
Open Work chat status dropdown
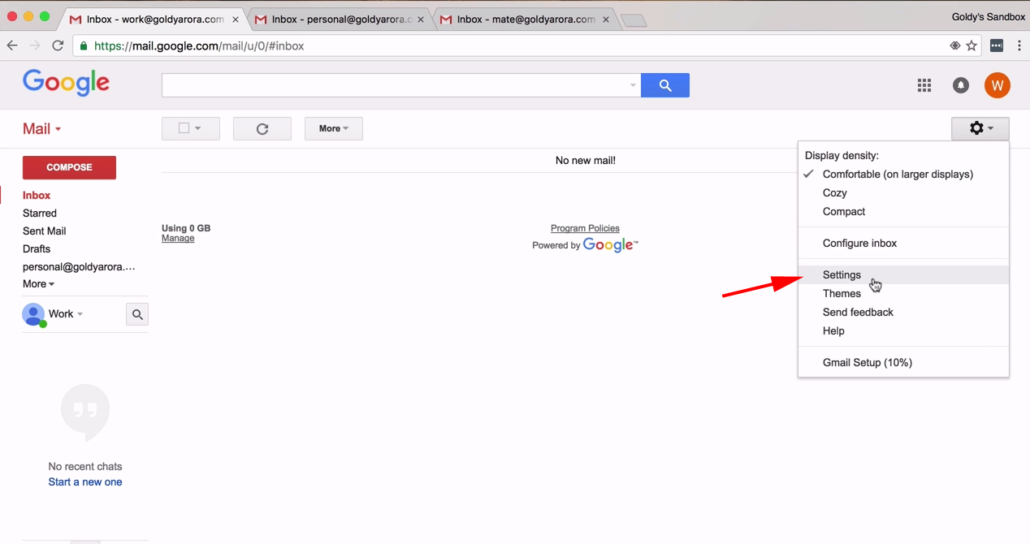[80, 314]
